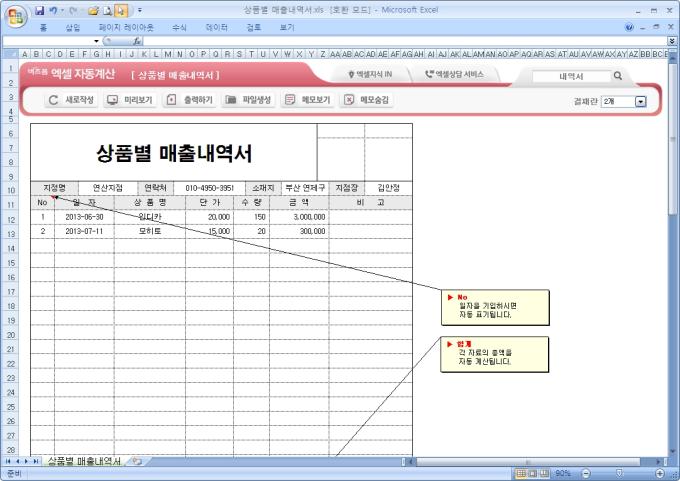Open the 수식 ribbon tab
Screen dimensions: 680x481
[x=179, y=27]
